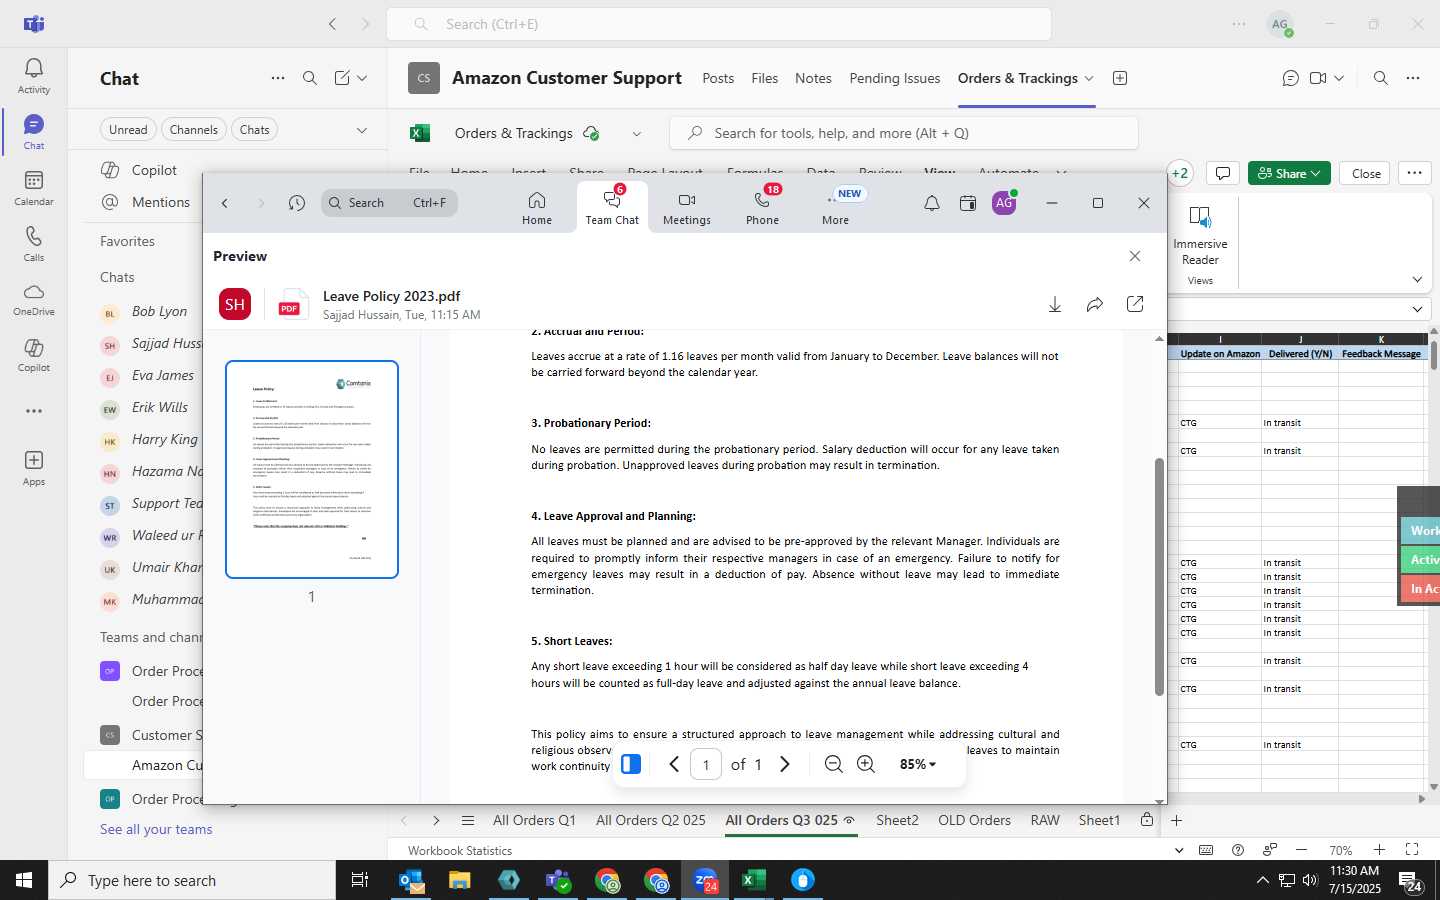Open Apps in the Teams sidebar
Screen dimensions: 1440x900
coord(33,468)
